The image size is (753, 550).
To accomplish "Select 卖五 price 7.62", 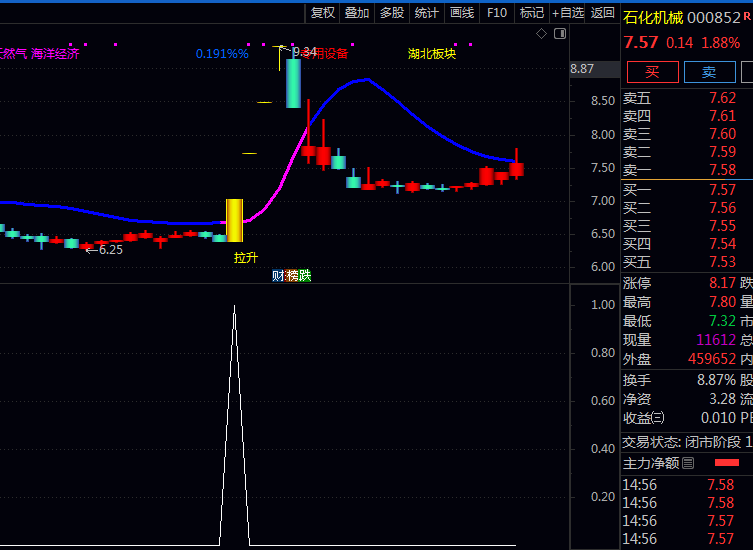I will (x=722, y=98).
